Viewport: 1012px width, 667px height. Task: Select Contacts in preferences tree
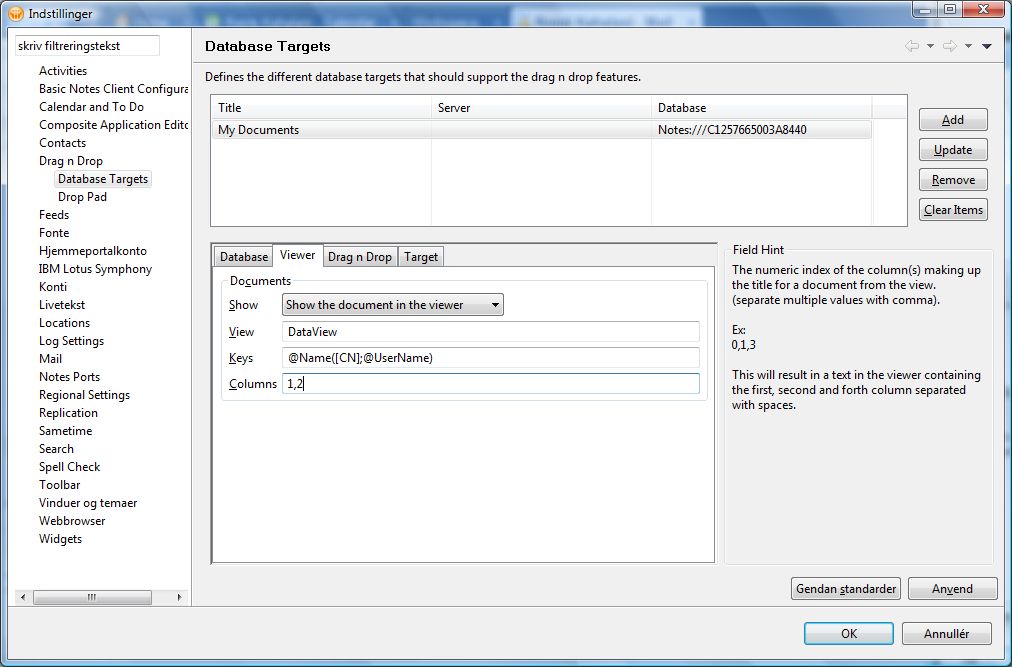pyautogui.click(x=62, y=143)
